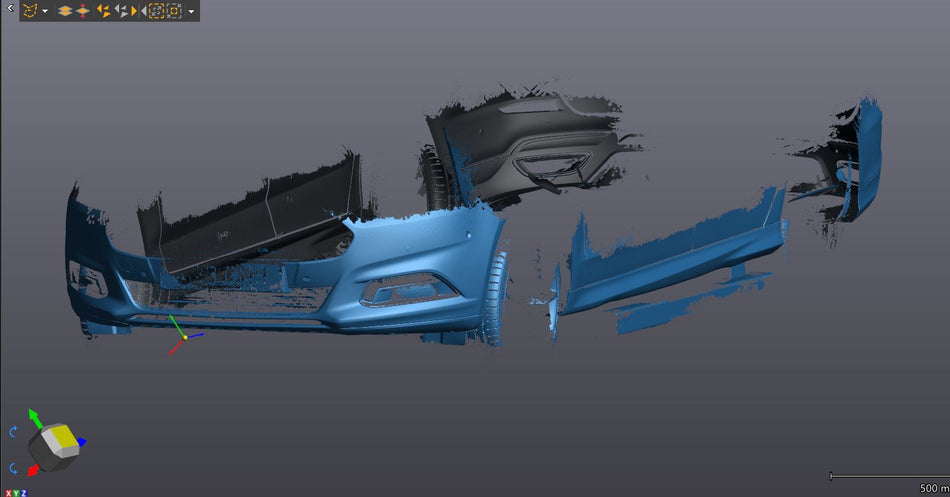Click the three gray triangles icon
The image size is (950, 497).
(x=121, y=11)
